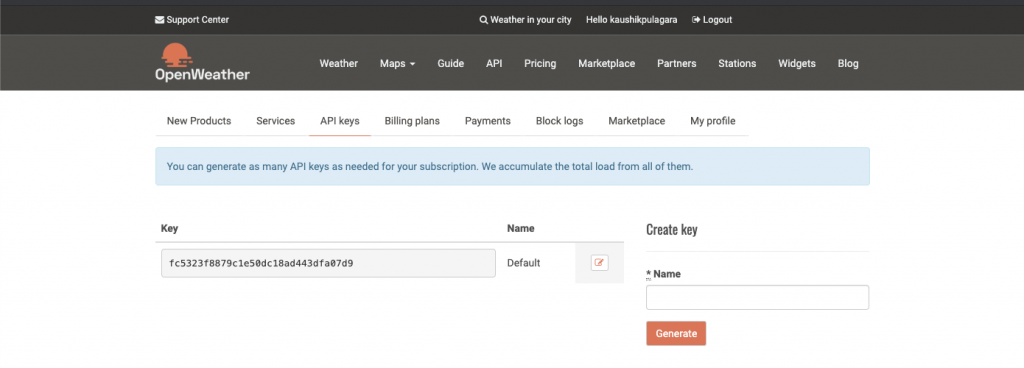The height and width of the screenshot is (368, 1024).
Task: Click Weather in your city search
Action: (x=525, y=20)
